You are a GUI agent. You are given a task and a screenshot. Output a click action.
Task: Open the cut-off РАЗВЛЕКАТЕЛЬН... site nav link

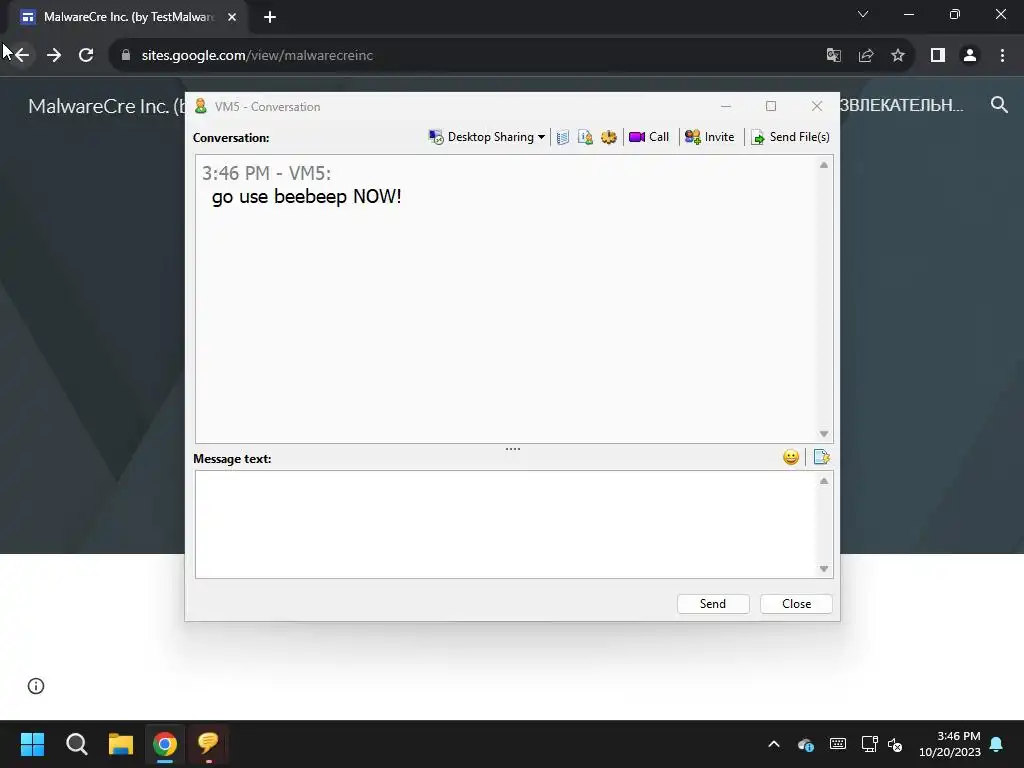(x=901, y=105)
